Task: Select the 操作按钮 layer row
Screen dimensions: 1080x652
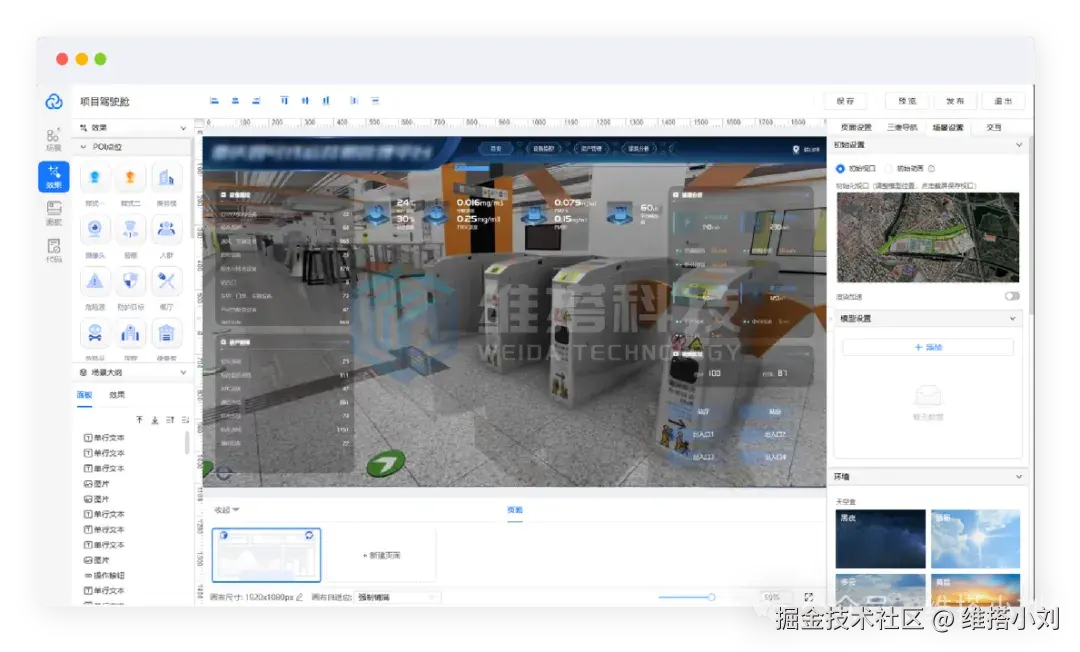Action: (105, 575)
